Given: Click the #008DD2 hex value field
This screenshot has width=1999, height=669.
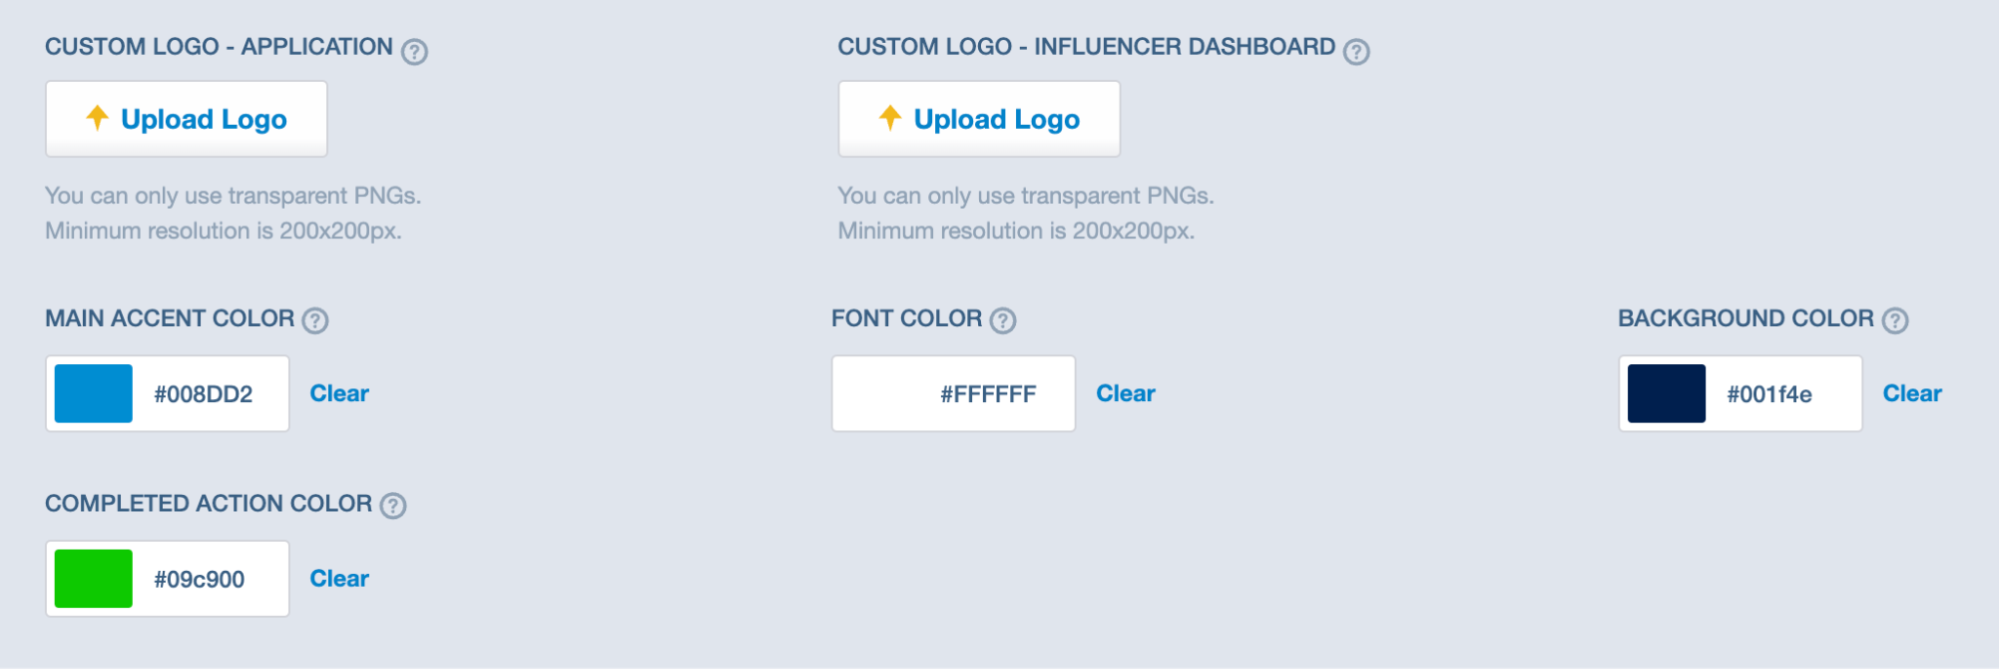Looking at the screenshot, I should point(203,394).
